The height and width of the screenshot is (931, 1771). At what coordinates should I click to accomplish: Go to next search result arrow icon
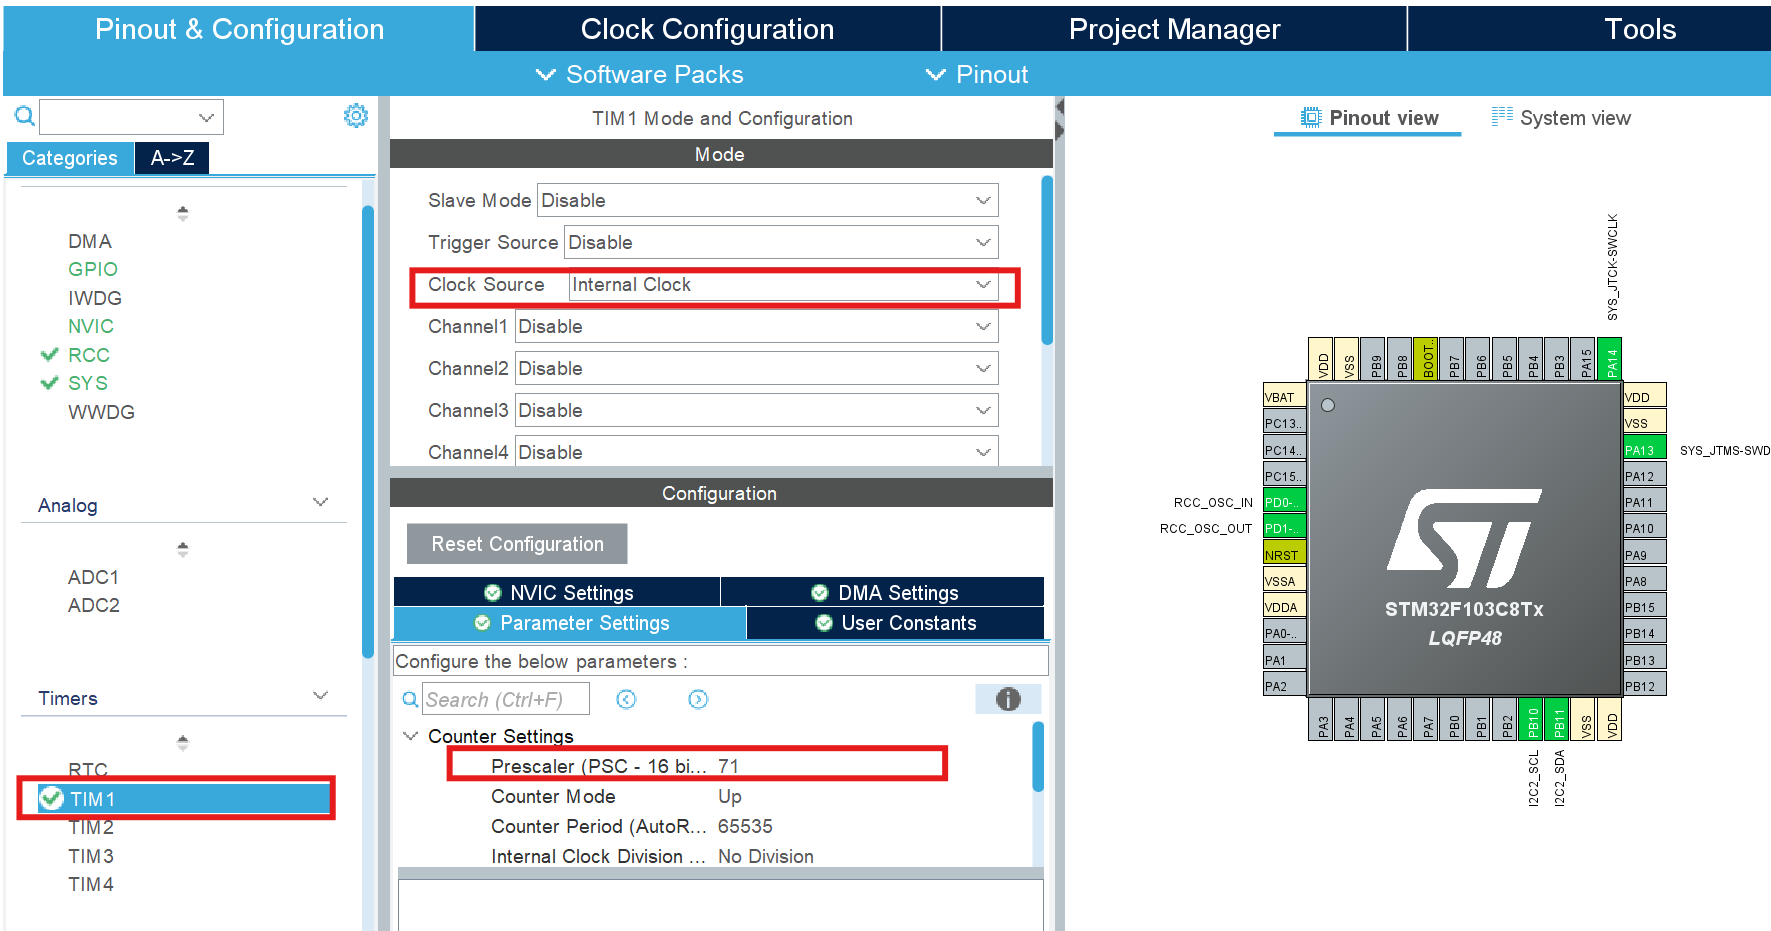click(698, 699)
